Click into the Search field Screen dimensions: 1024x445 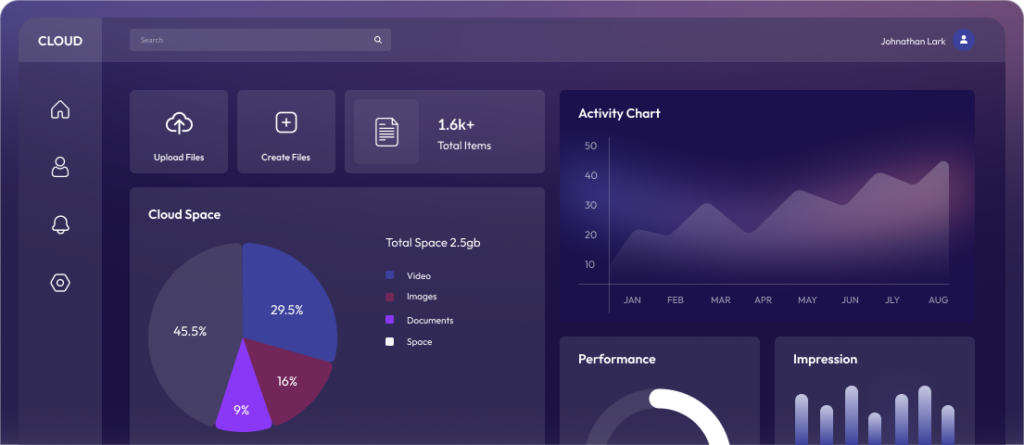(260, 40)
